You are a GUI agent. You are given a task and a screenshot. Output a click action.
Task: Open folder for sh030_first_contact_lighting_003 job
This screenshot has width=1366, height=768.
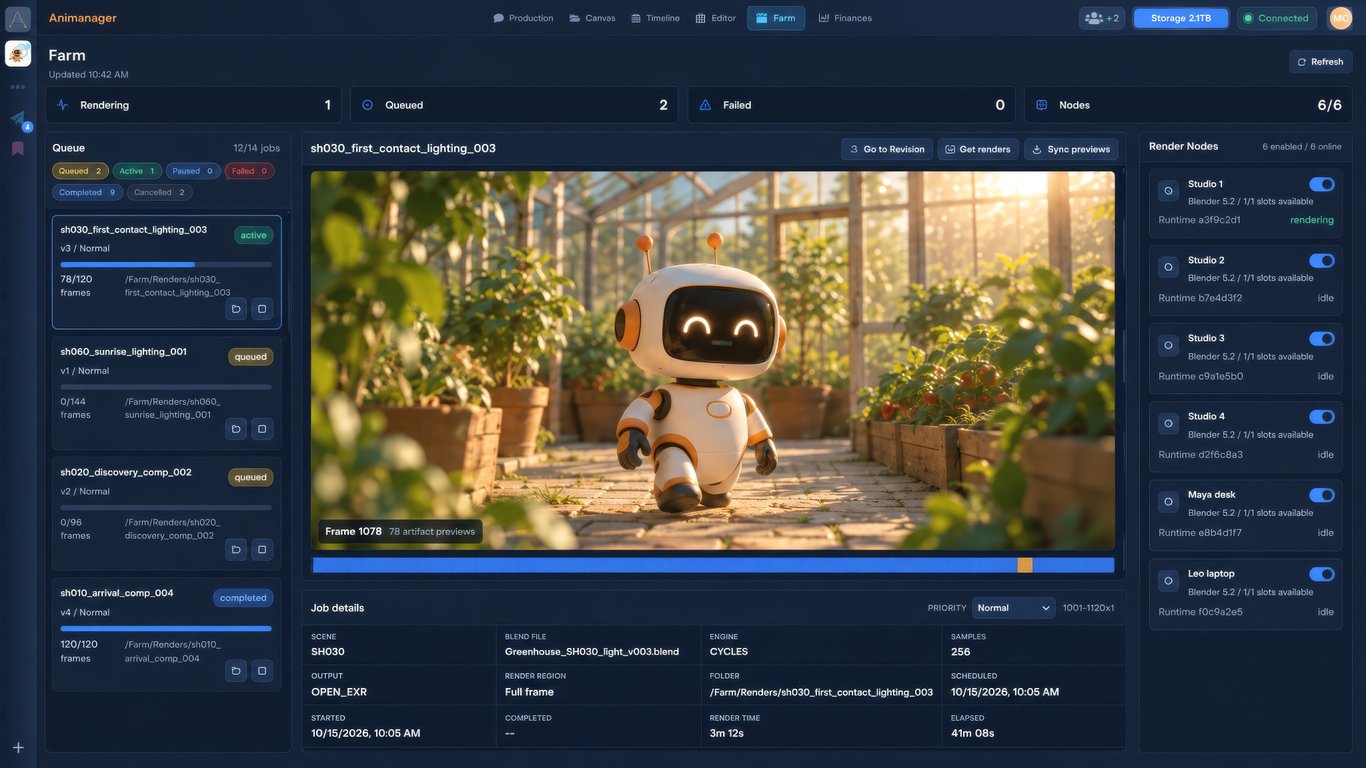click(236, 309)
